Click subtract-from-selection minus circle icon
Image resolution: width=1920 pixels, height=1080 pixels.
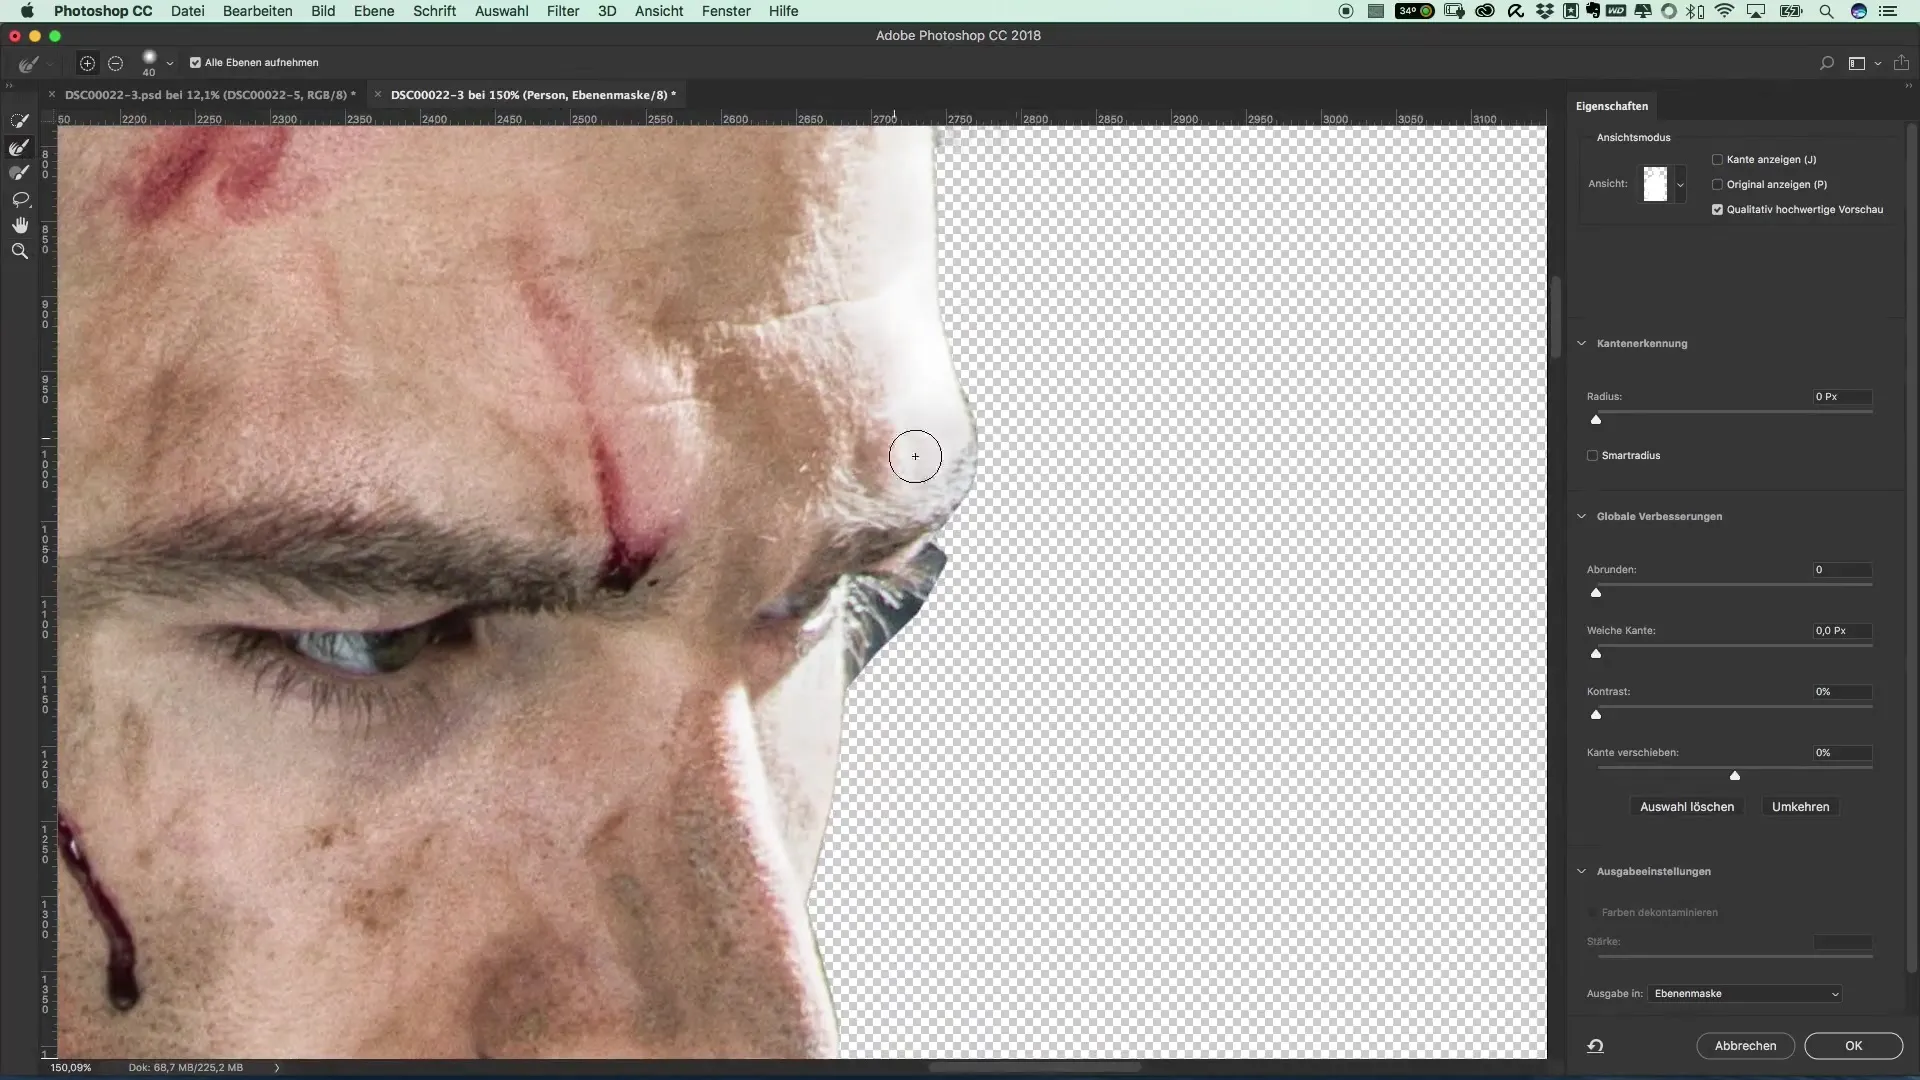115,63
